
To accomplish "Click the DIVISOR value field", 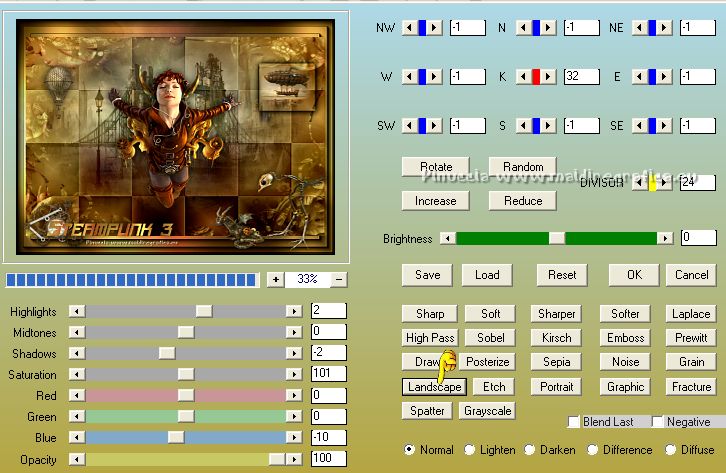I will tap(698, 183).
